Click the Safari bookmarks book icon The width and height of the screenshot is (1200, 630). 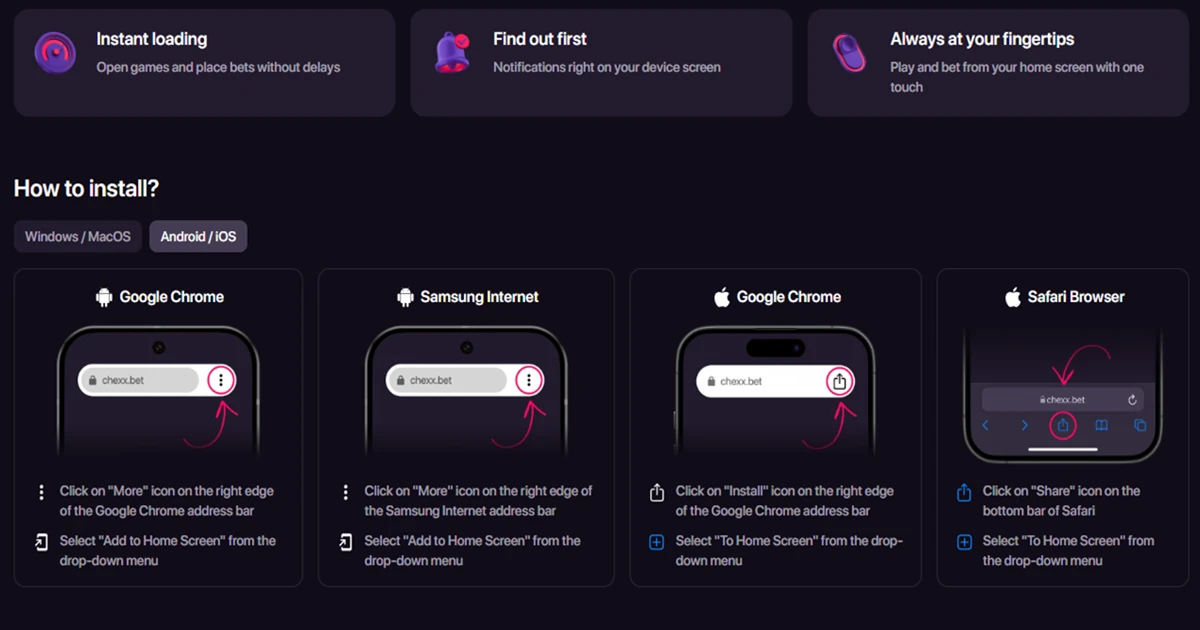point(1101,426)
